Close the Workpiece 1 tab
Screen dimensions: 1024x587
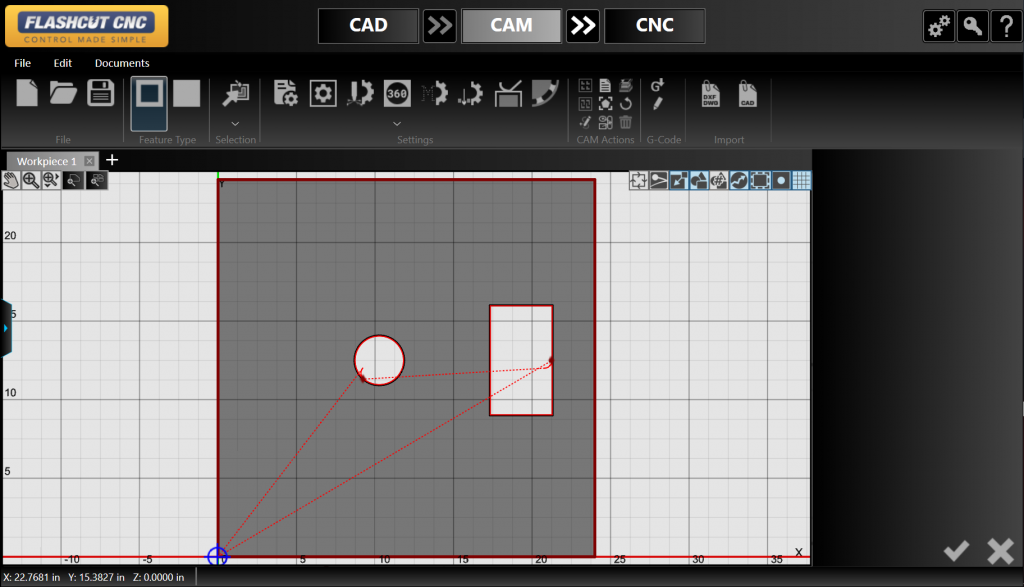(89, 161)
